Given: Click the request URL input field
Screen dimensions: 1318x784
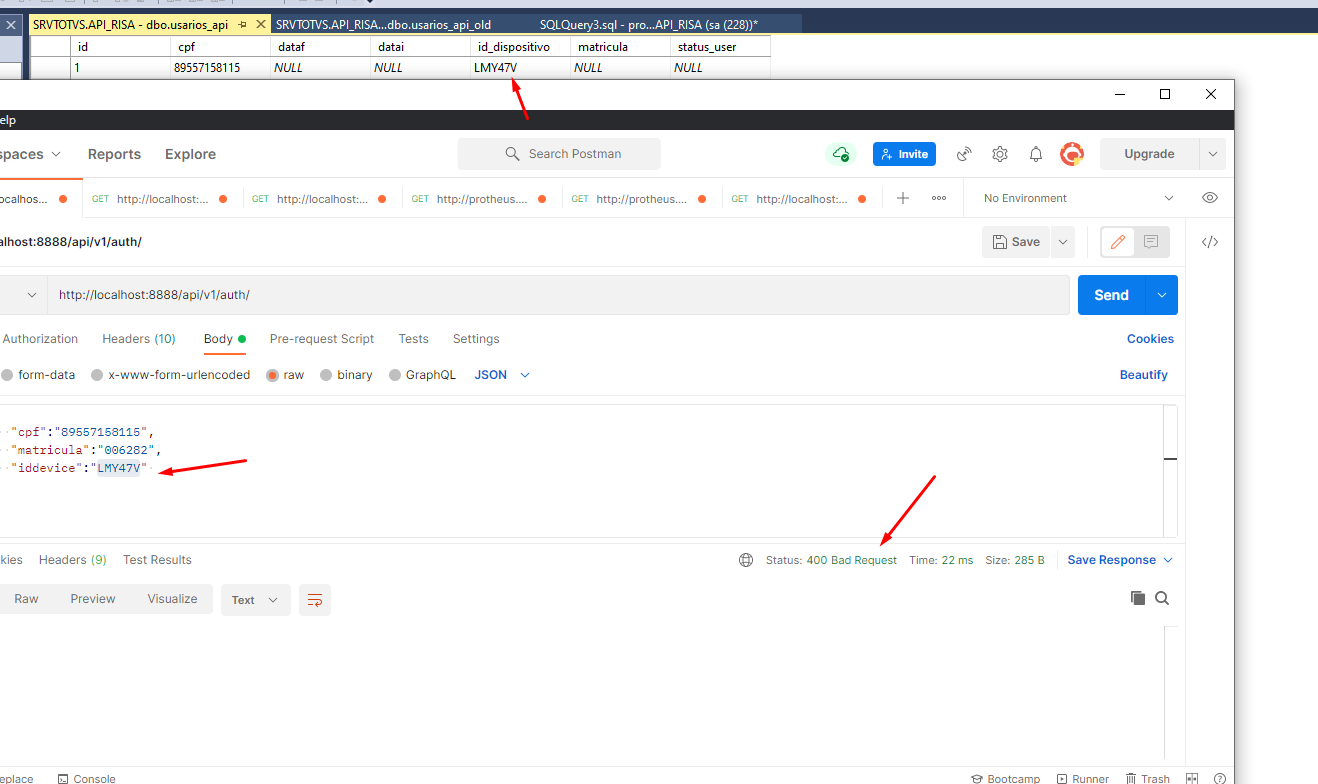Looking at the screenshot, I should tap(558, 295).
